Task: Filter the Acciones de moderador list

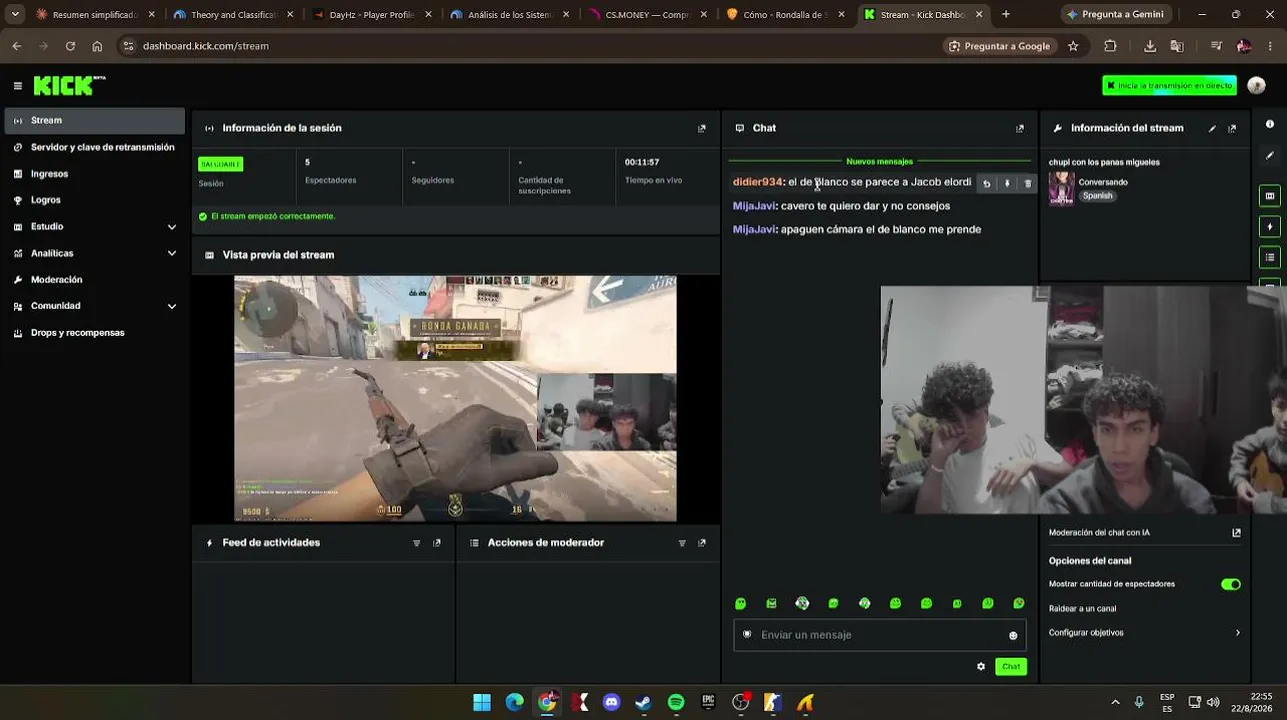Action: tap(682, 543)
